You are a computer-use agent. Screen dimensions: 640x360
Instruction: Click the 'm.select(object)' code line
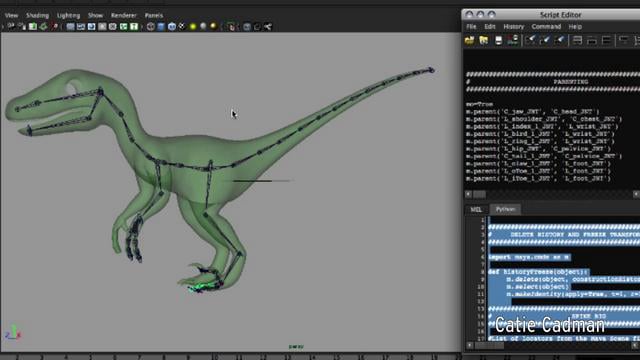click(538, 287)
